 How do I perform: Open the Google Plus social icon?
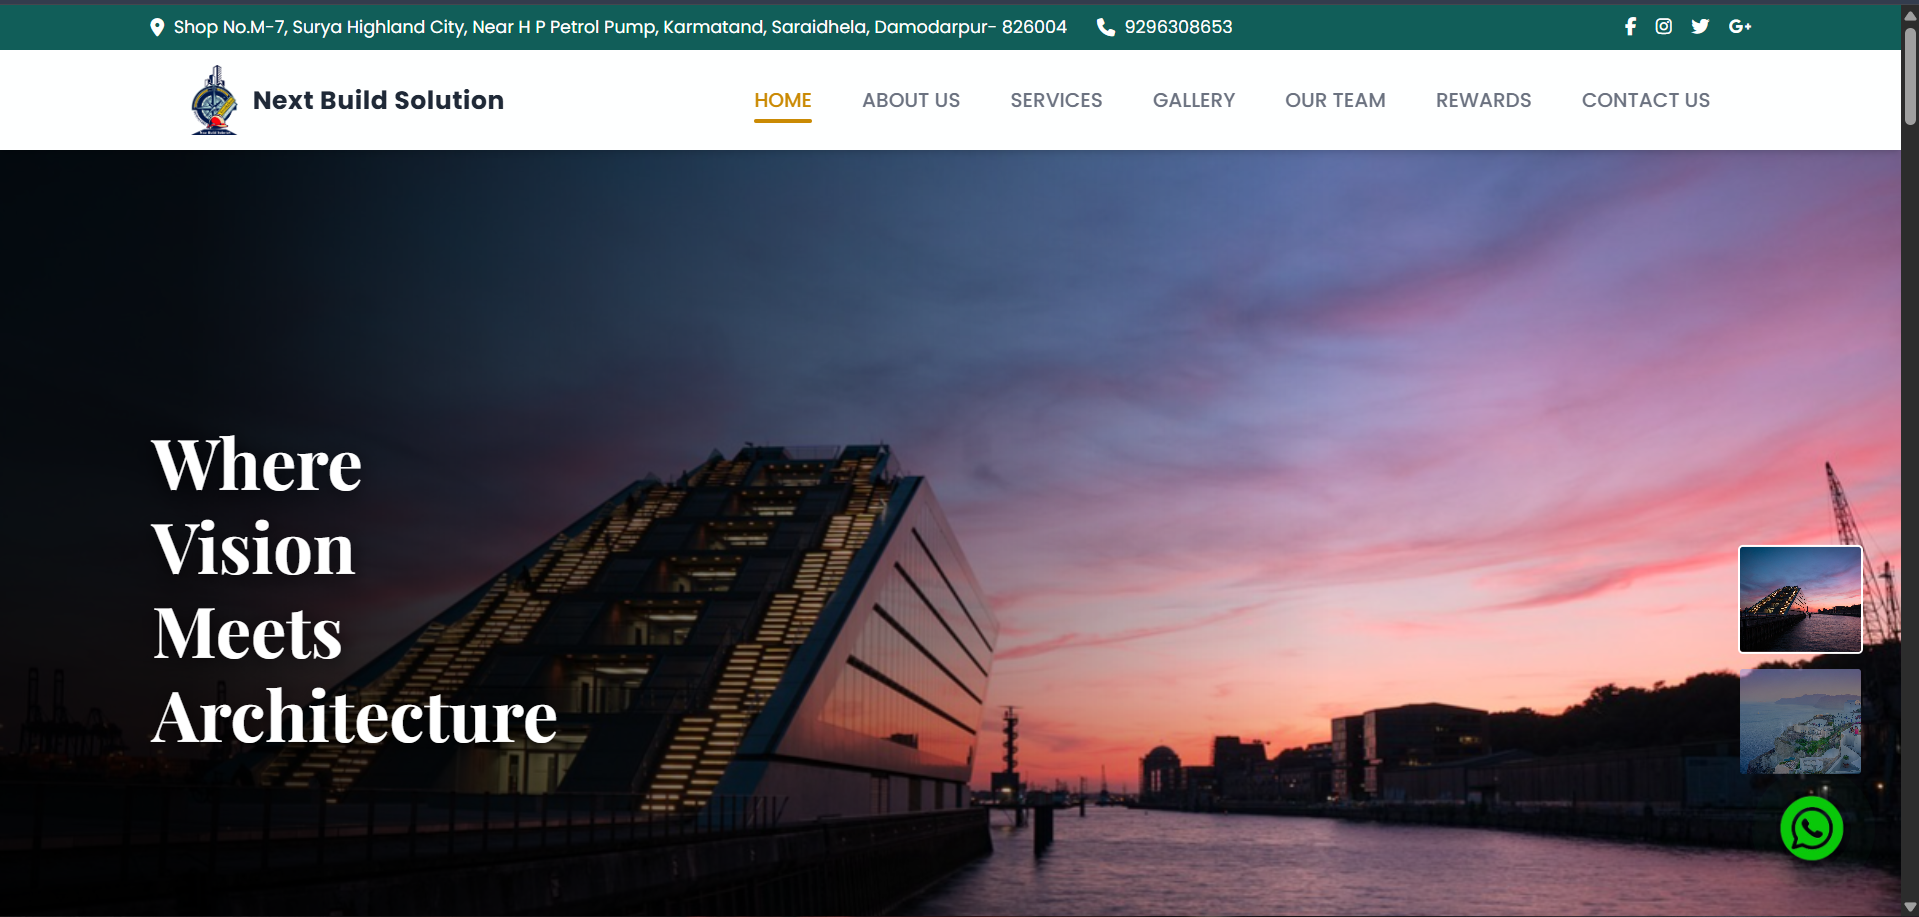[x=1739, y=27]
